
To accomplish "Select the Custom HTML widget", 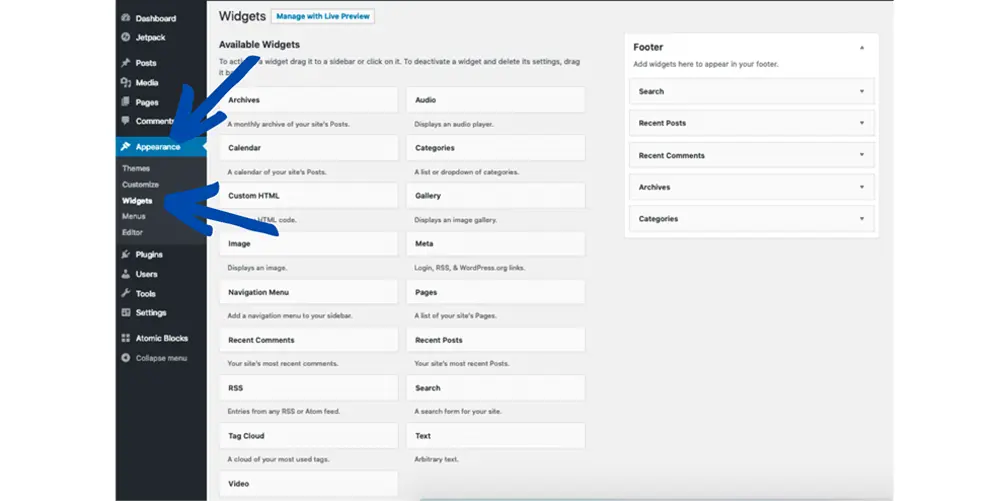I will (x=309, y=196).
